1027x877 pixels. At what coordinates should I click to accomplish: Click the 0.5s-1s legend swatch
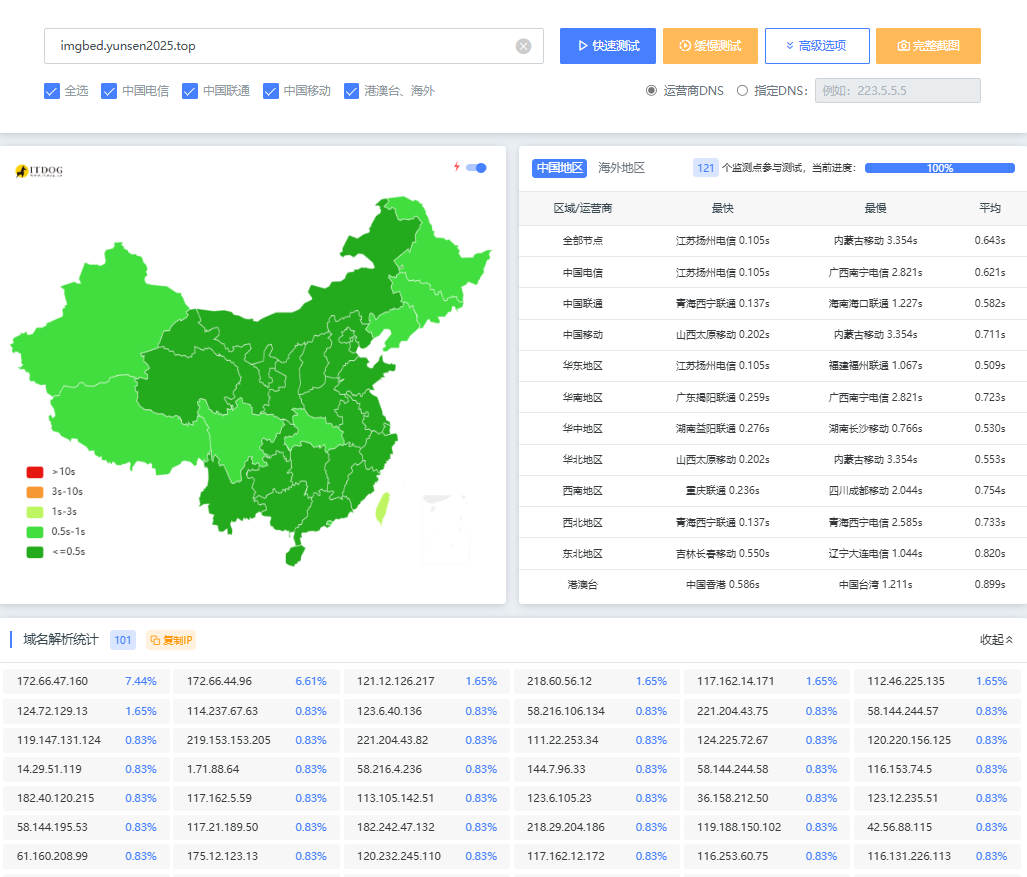click(x=35, y=532)
